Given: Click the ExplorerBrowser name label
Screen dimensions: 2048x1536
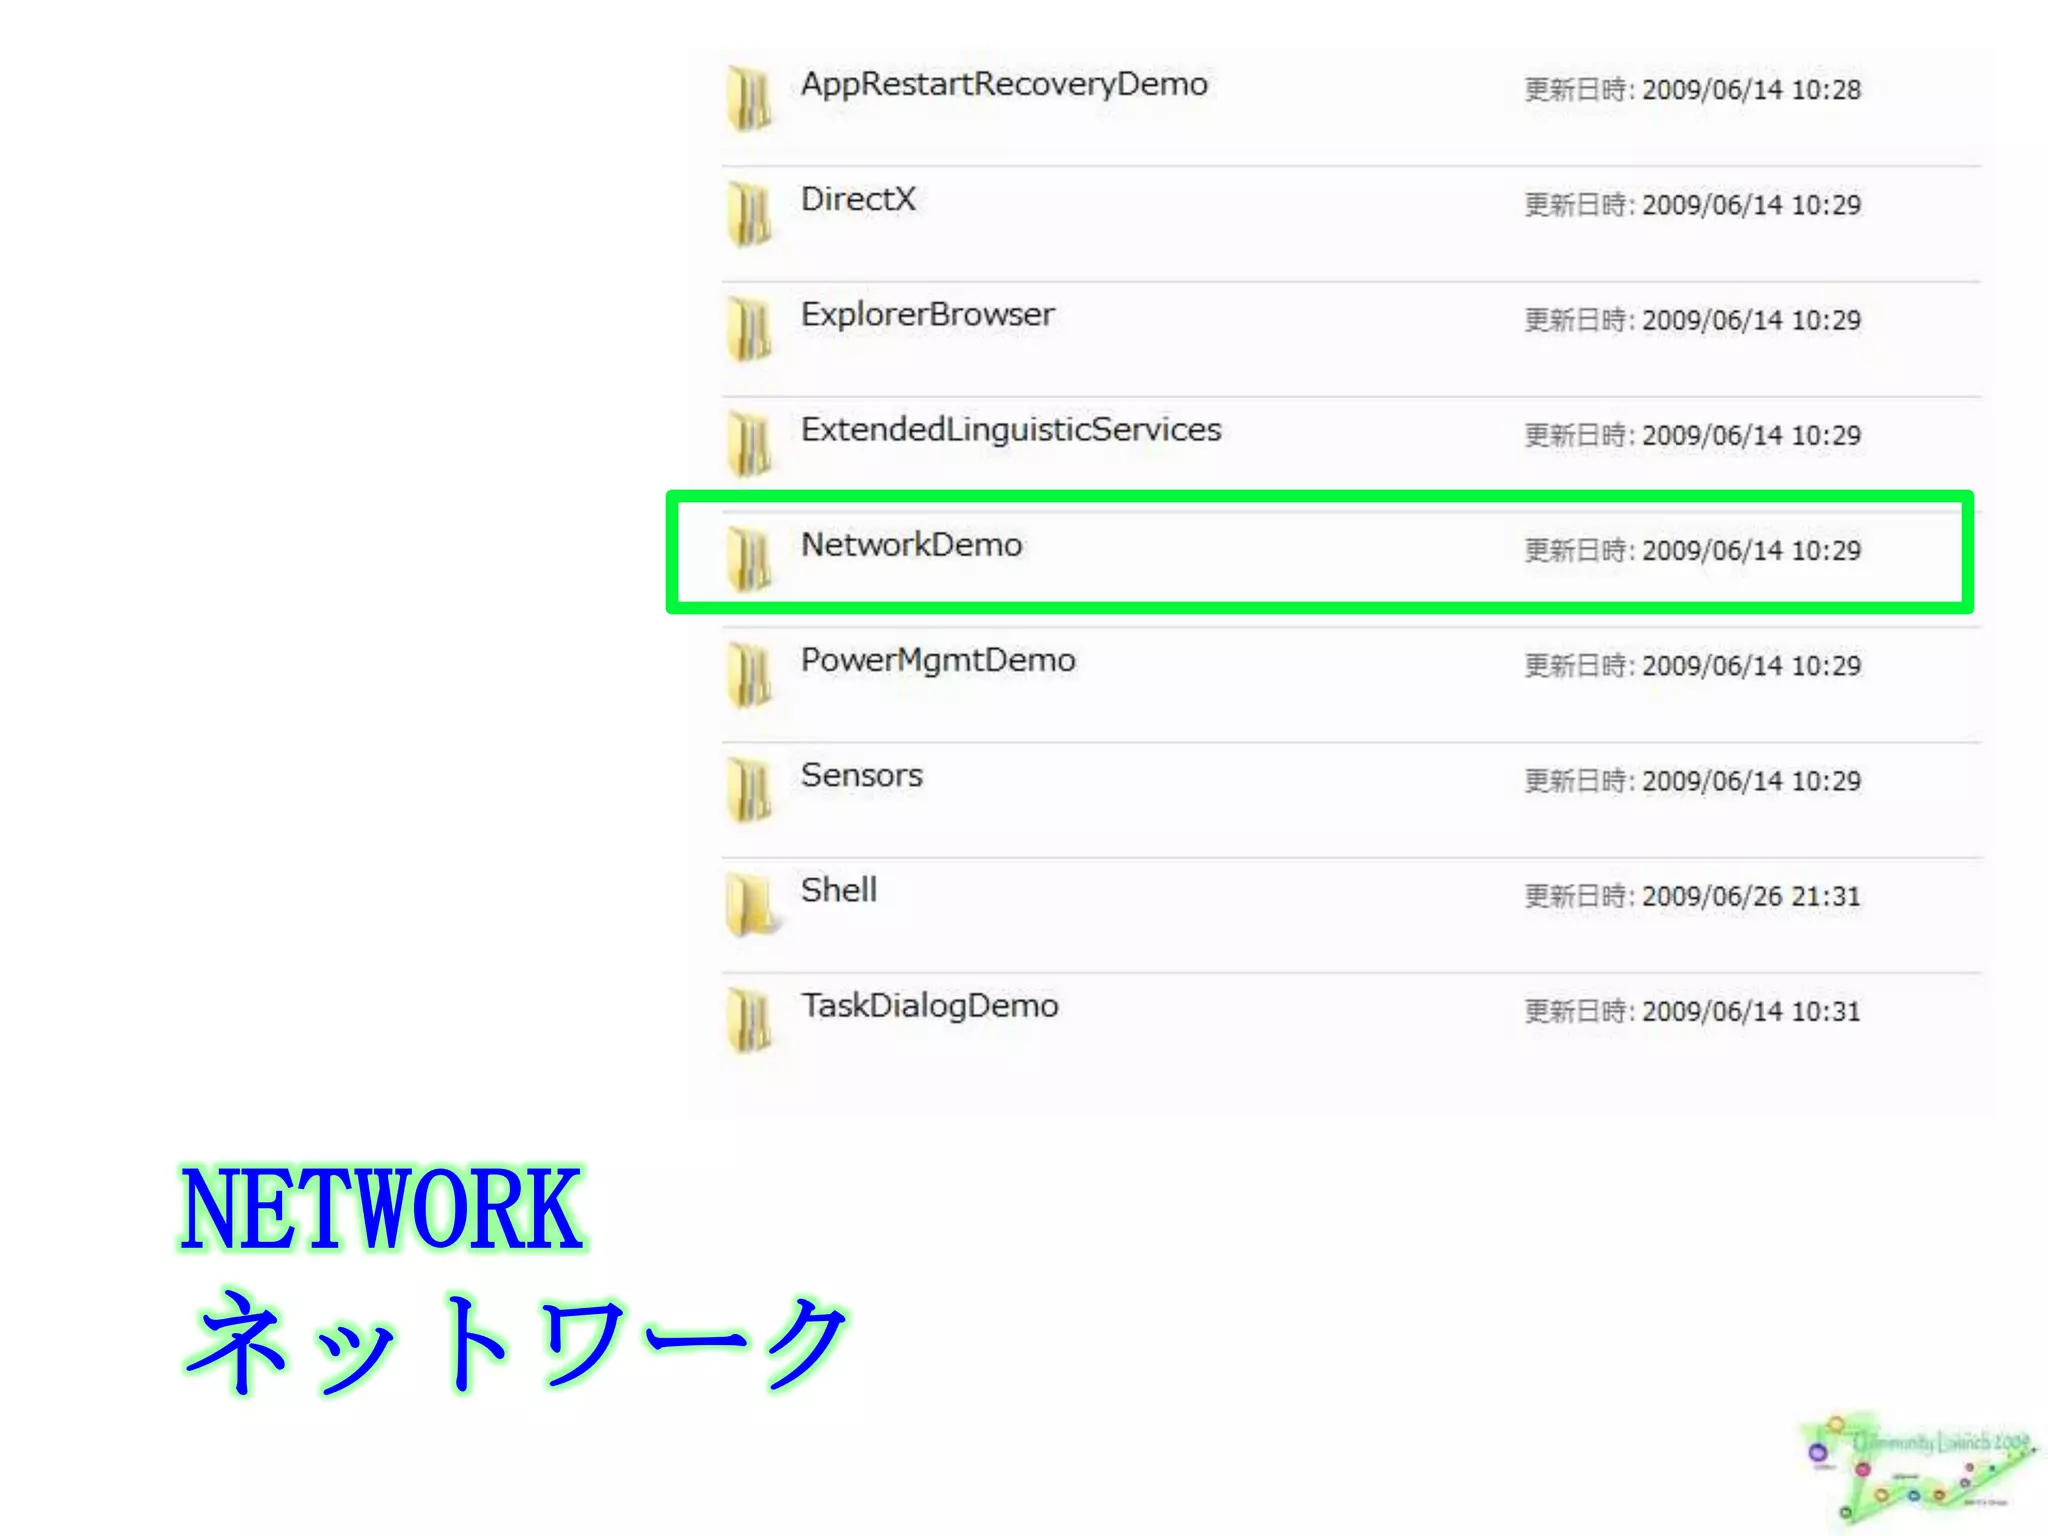Looking at the screenshot, I should coord(927,315).
